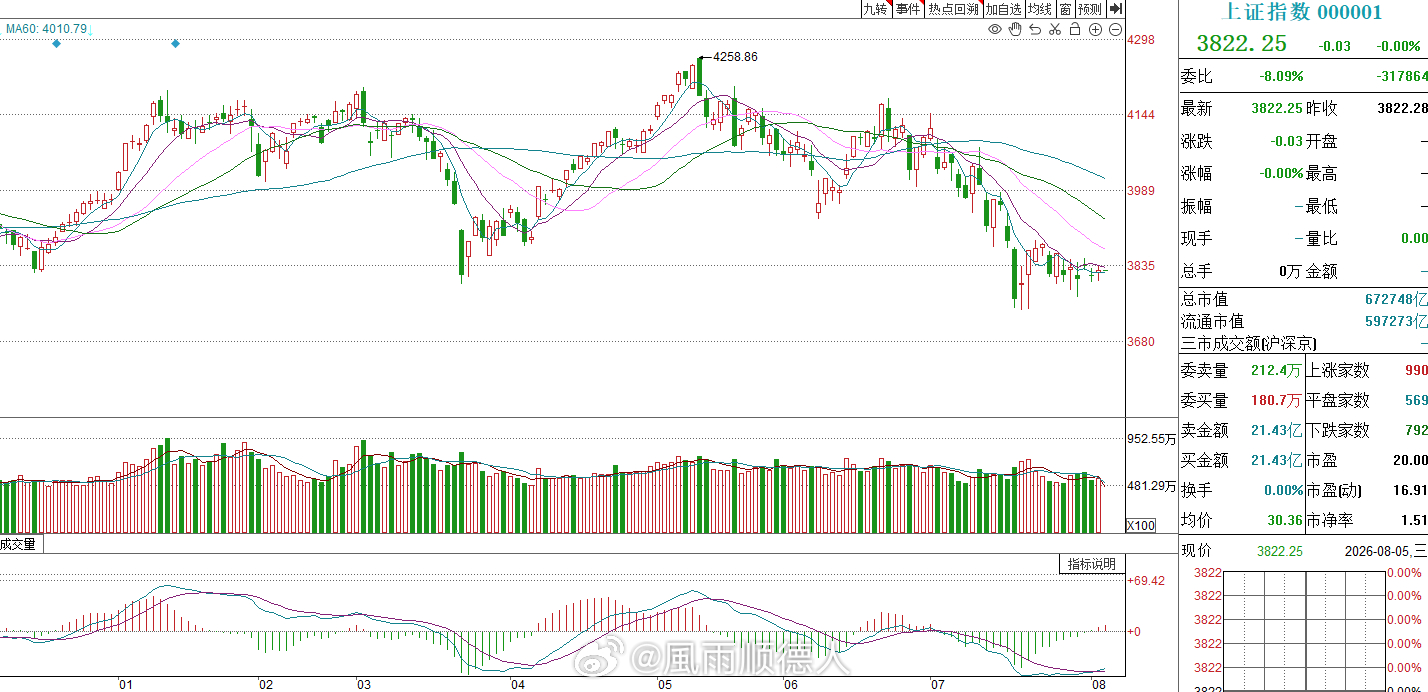Click the 3822.25 current index value
Screen dimensions: 1428x692
point(1241,44)
